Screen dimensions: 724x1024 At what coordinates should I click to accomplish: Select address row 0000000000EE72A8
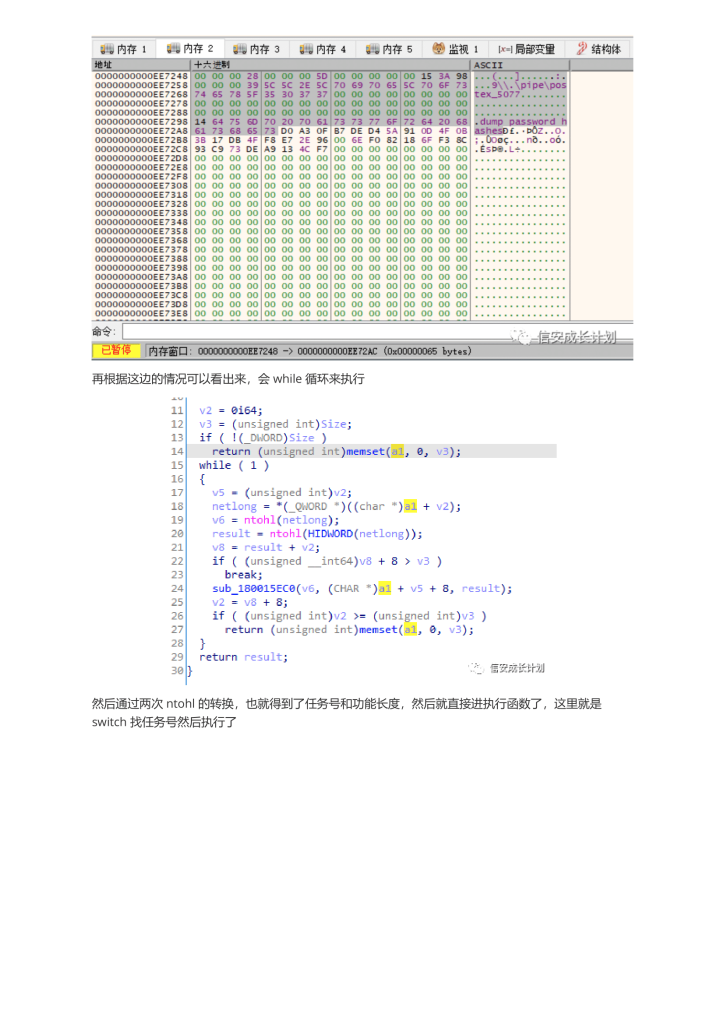tap(141, 131)
